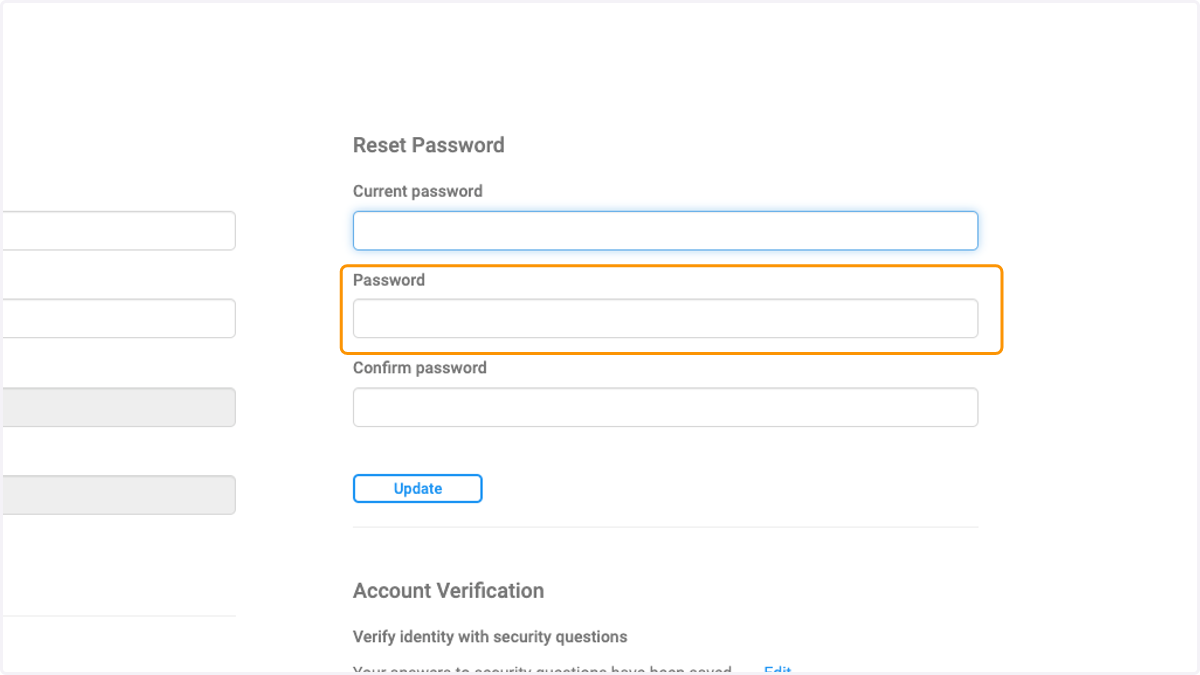Open the Edit link for security questions
The width and height of the screenshot is (1200, 675).
(777, 670)
